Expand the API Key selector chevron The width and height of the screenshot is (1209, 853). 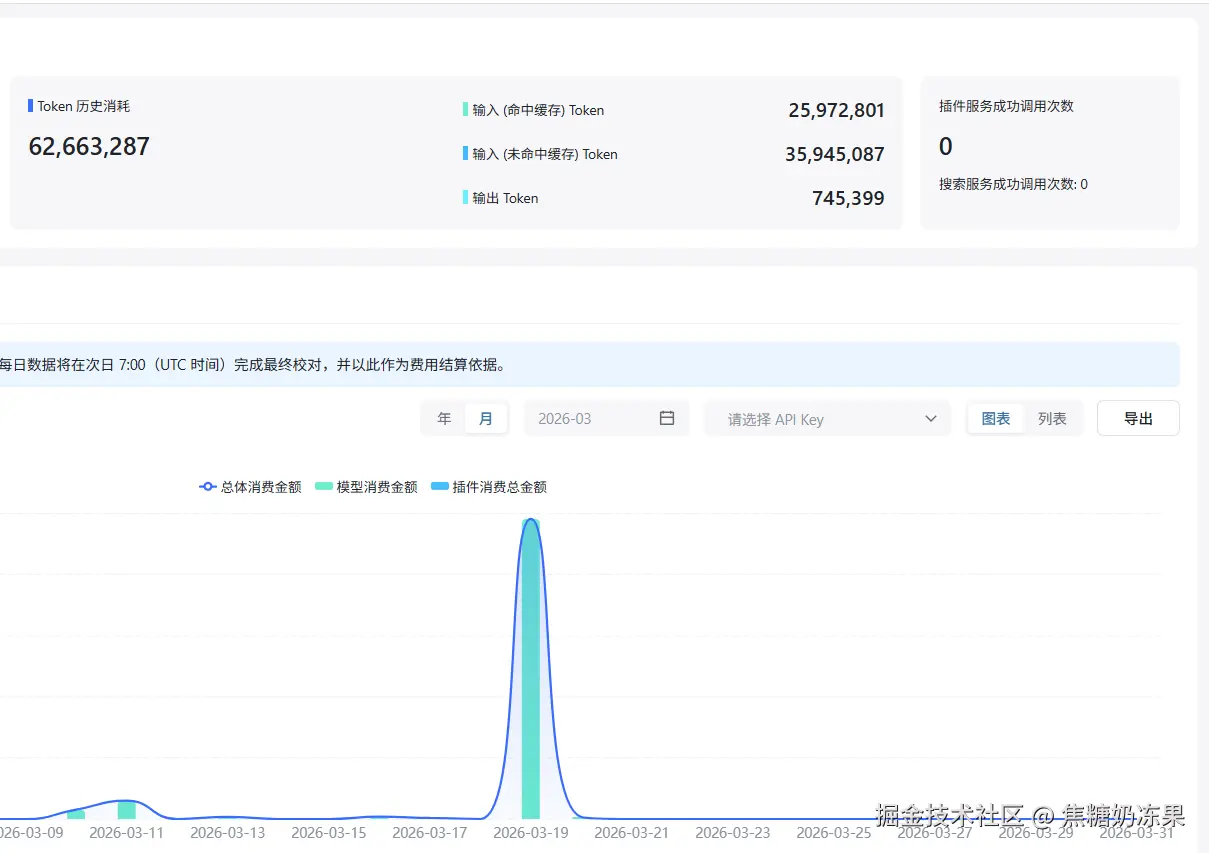[x=931, y=418]
